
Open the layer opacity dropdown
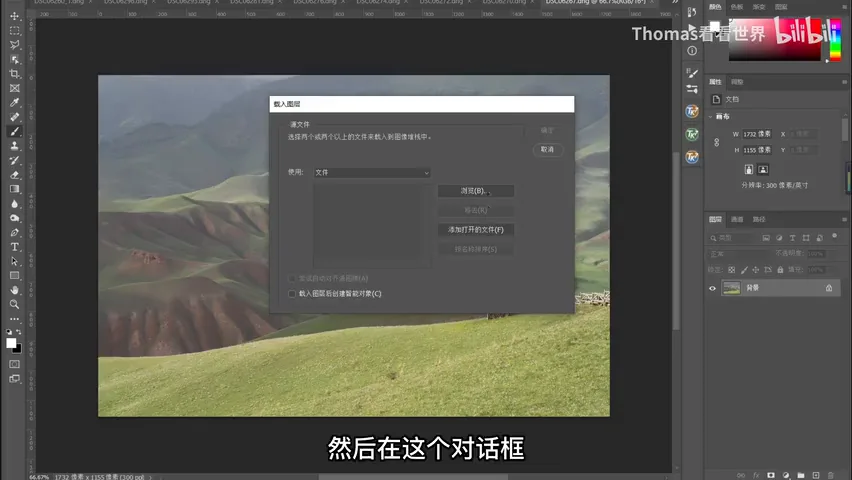coord(816,254)
